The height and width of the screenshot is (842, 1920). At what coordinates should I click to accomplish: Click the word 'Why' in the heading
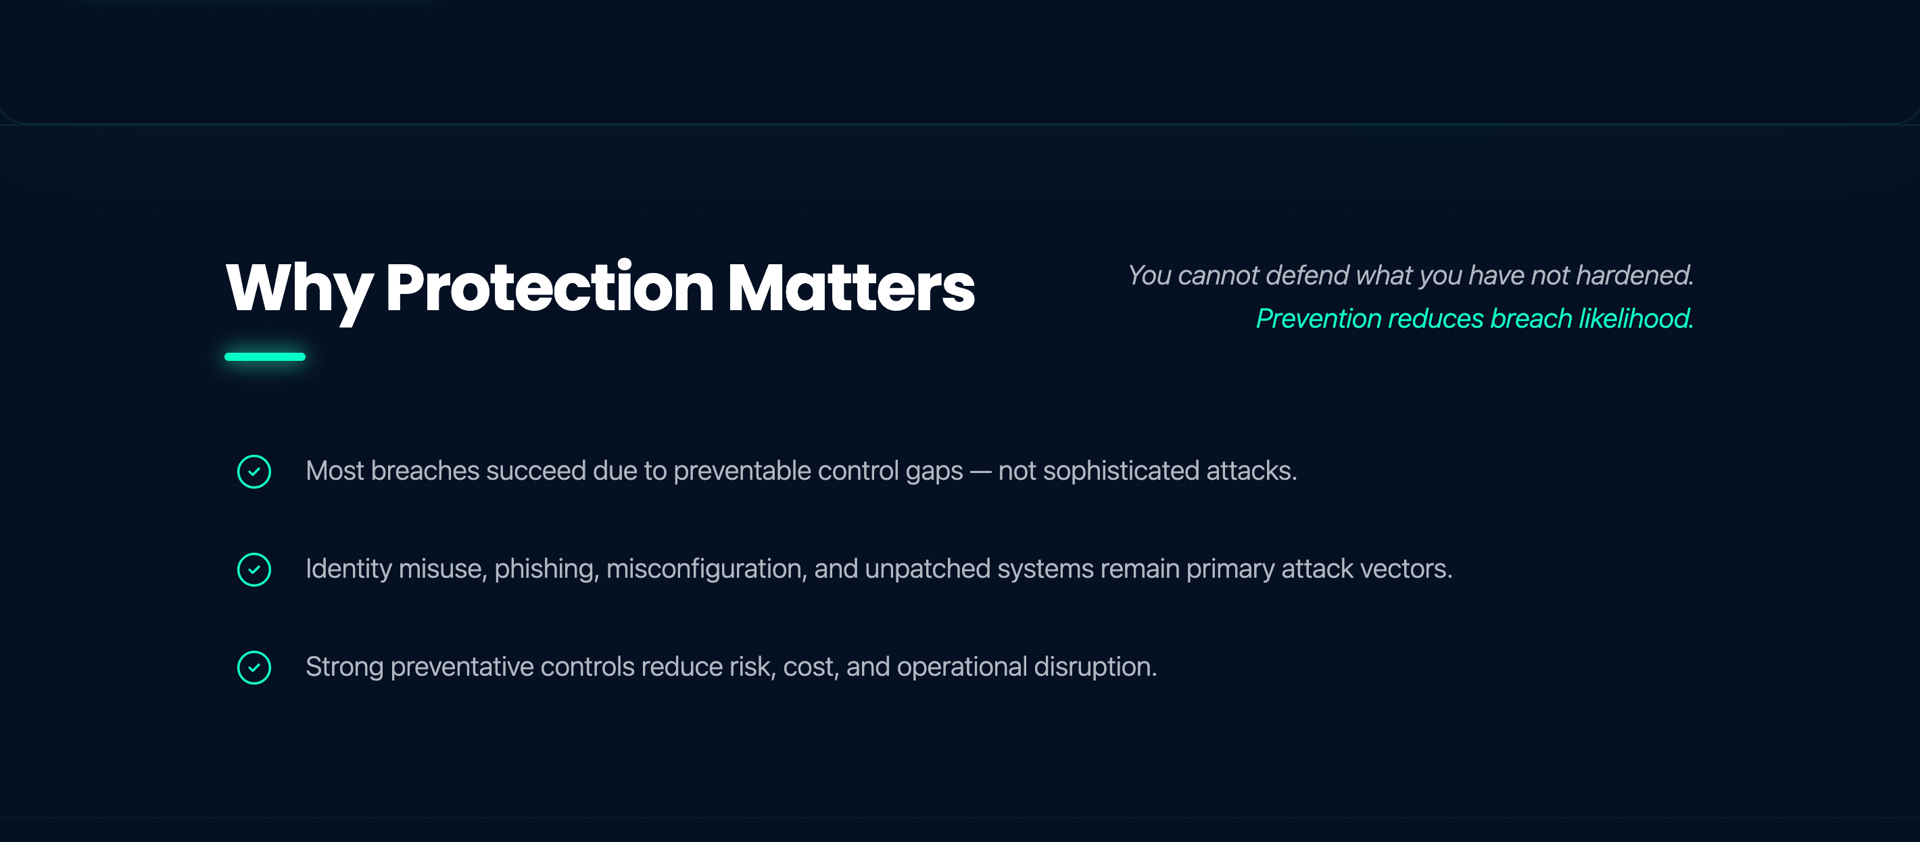(x=298, y=288)
